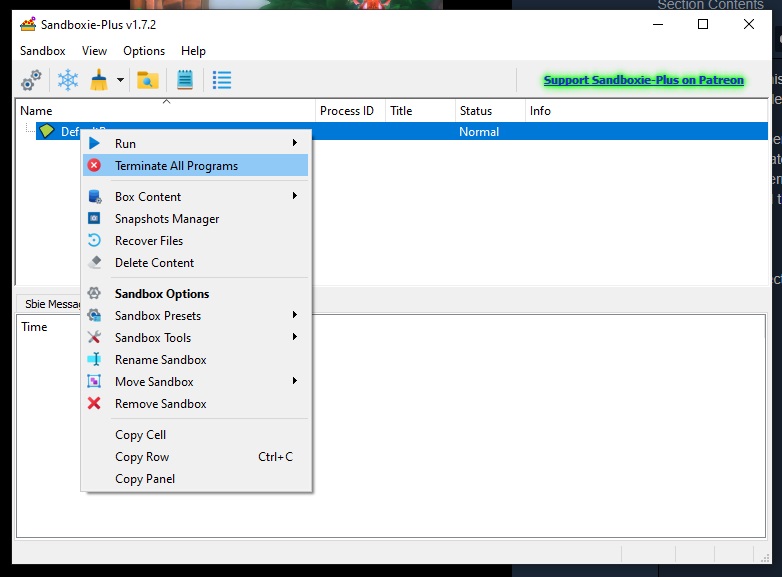The width and height of the screenshot is (782, 577).
Task: Expand Sandbox Tools submenu
Action: [196, 337]
